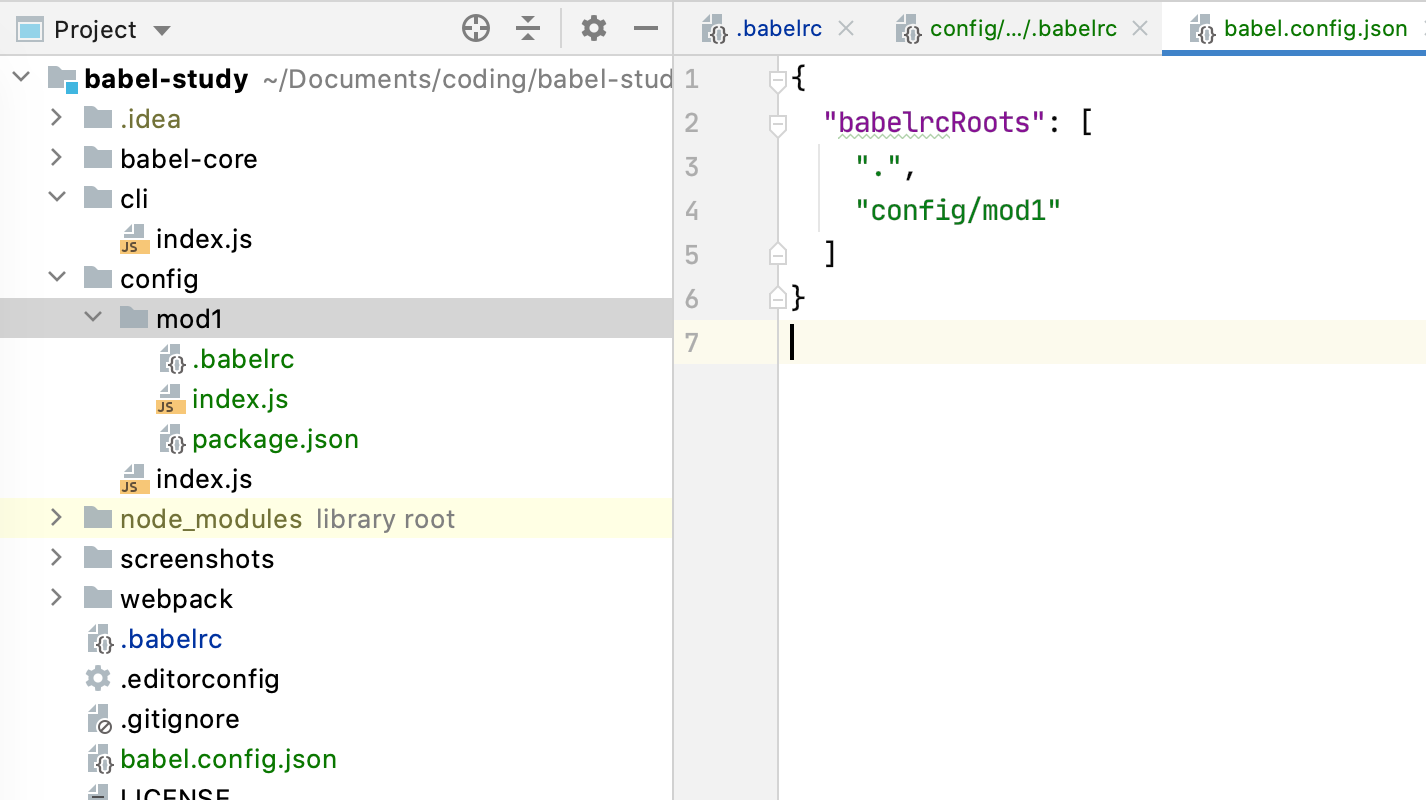Click the package.json file icon

click(x=171, y=439)
